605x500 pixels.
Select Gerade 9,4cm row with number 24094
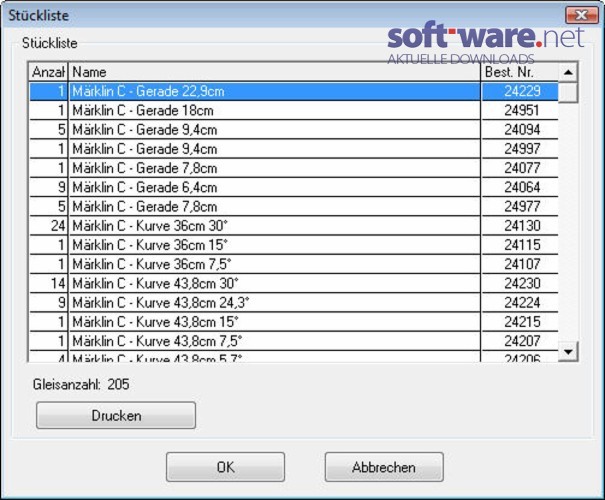coord(294,130)
